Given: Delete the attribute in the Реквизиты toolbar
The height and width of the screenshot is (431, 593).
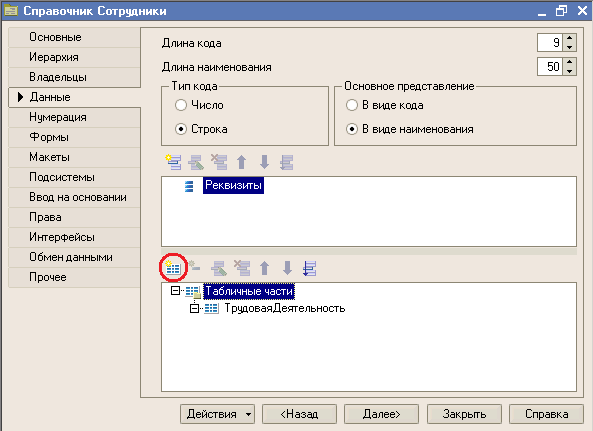Looking at the screenshot, I should (219, 162).
